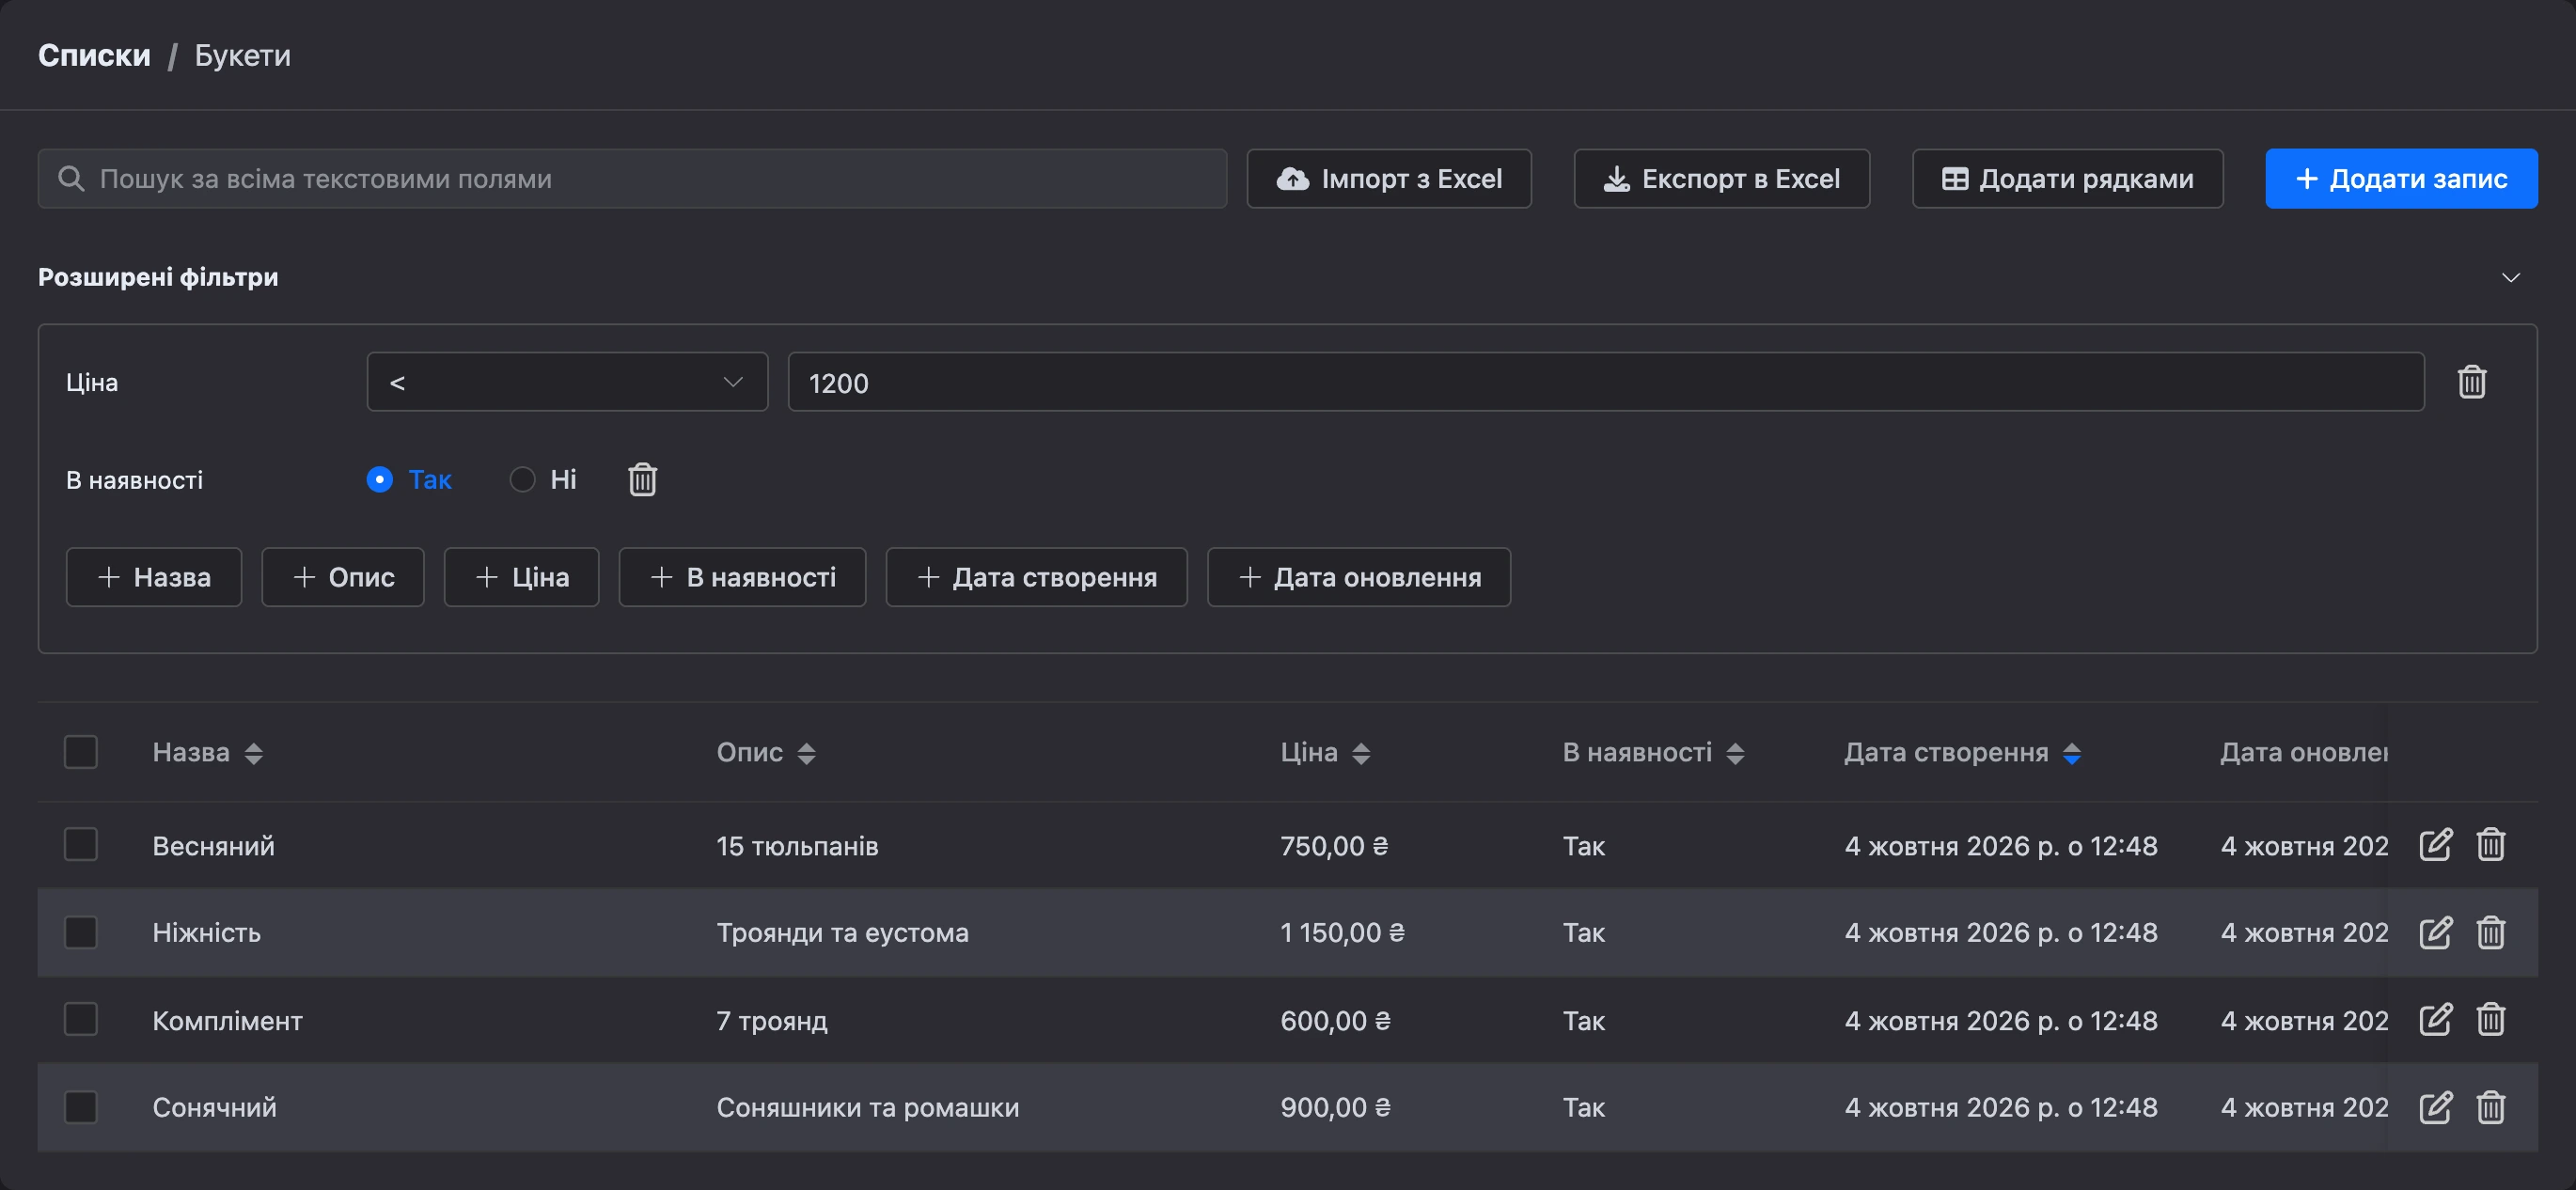Check the Весняний row checkbox
The width and height of the screenshot is (2576, 1190).
click(x=81, y=844)
